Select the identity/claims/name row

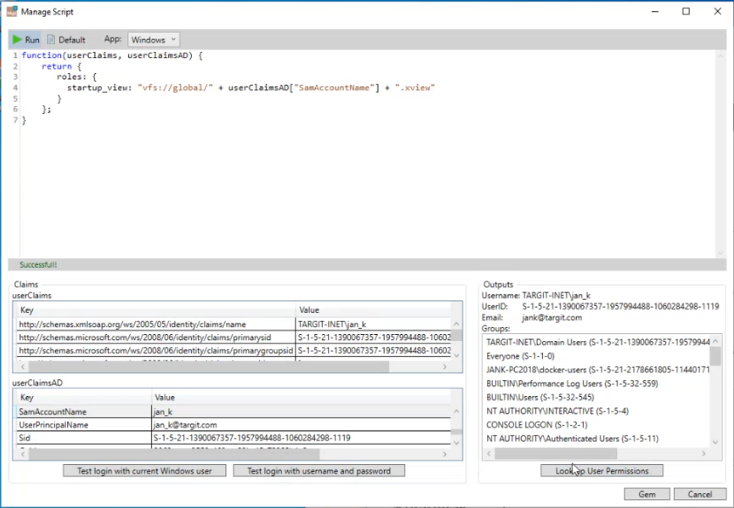click(x=234, y=324)
